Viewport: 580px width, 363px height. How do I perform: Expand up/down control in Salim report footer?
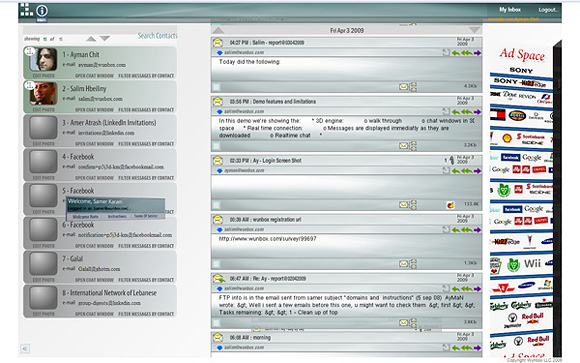pos(414,87)
